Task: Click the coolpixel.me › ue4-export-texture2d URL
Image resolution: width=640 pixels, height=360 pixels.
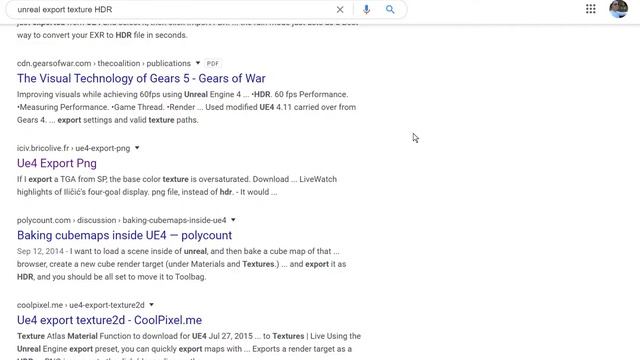Action: [x=81, y=305]
